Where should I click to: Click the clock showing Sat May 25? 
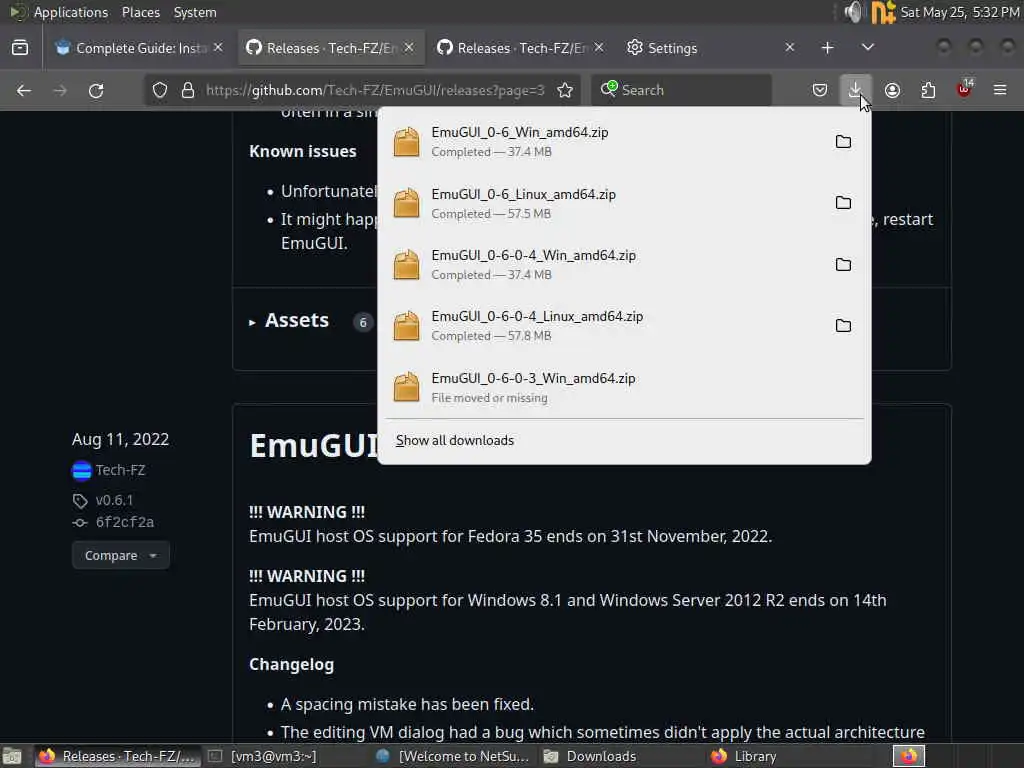point(959,12)
